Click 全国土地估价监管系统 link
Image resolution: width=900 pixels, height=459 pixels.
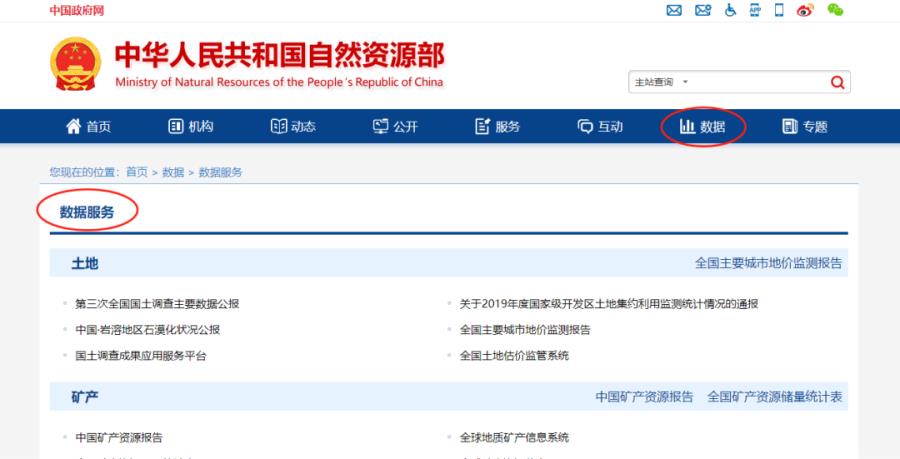[x=514, y=356]
